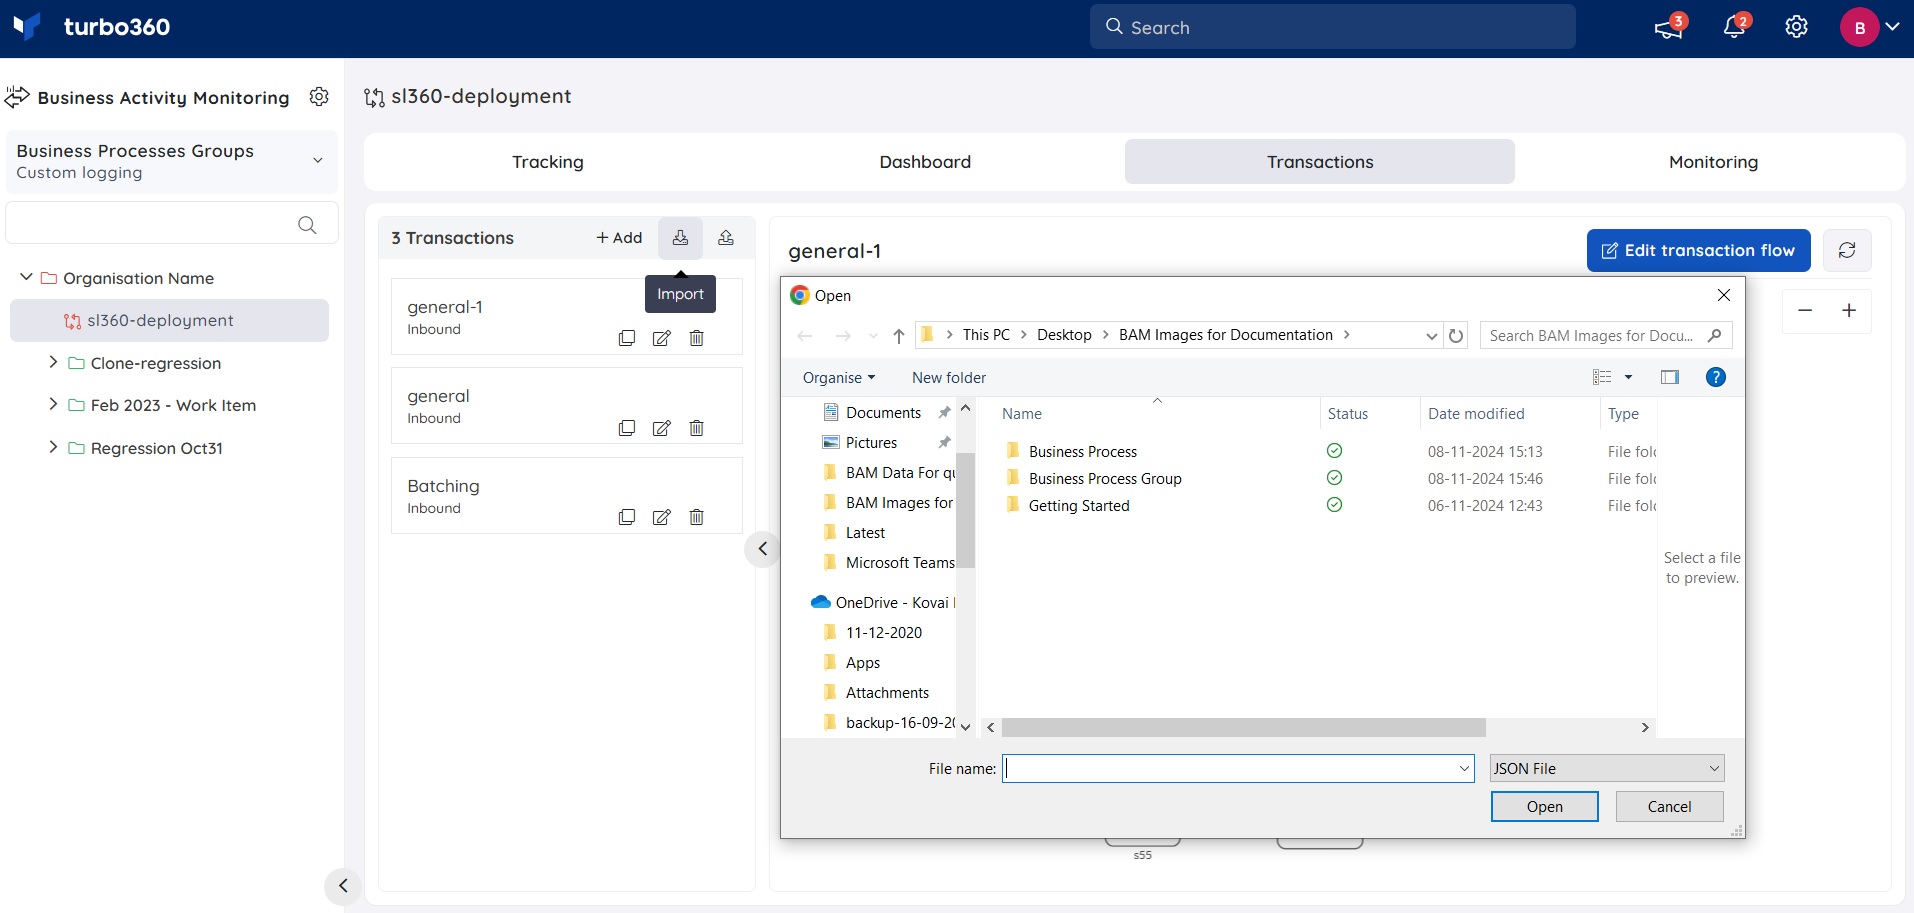Open the notifications bell

[1735, 27]
